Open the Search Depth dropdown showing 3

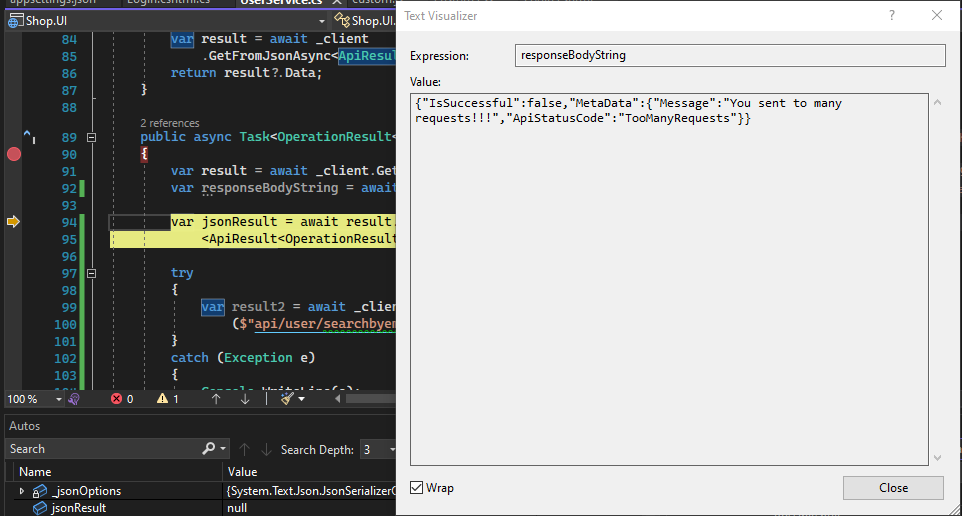377,450
